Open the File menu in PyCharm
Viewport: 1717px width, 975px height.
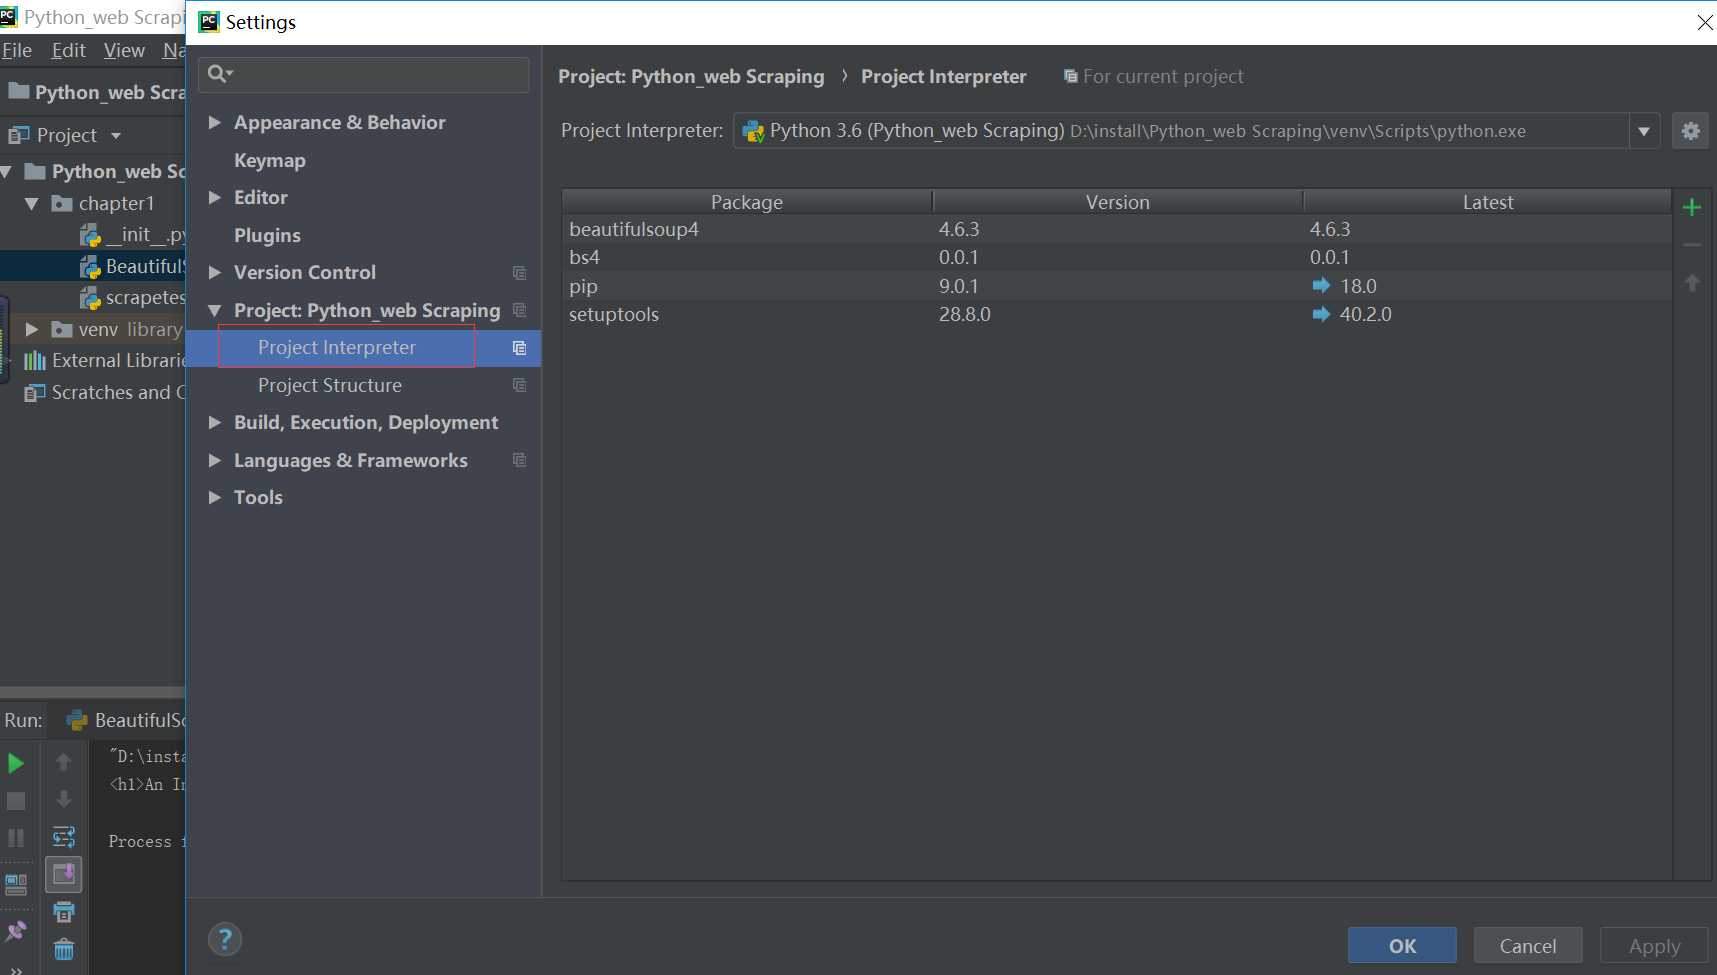[x=17, y=50]
